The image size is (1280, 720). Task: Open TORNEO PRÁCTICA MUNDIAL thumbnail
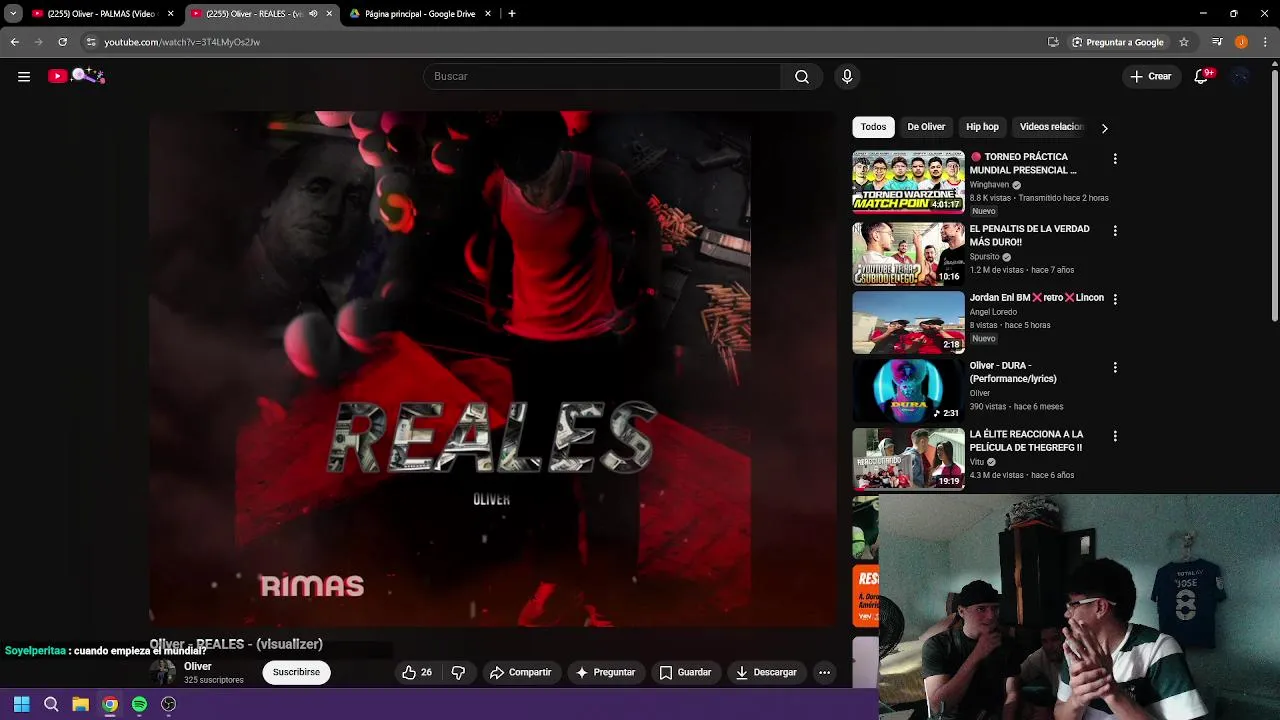click(x=908, y=182)
